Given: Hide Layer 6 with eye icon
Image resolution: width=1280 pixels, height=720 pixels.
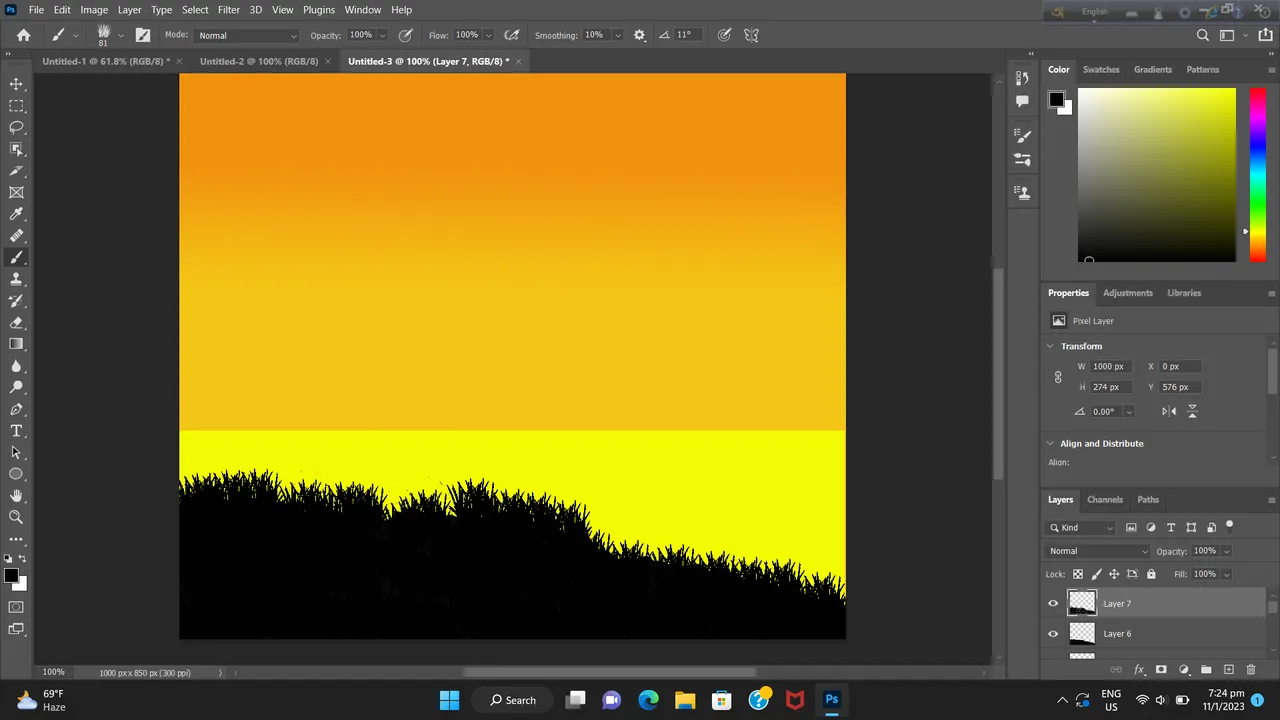Looking at the screenshot, I should [x=1053, y=633].
